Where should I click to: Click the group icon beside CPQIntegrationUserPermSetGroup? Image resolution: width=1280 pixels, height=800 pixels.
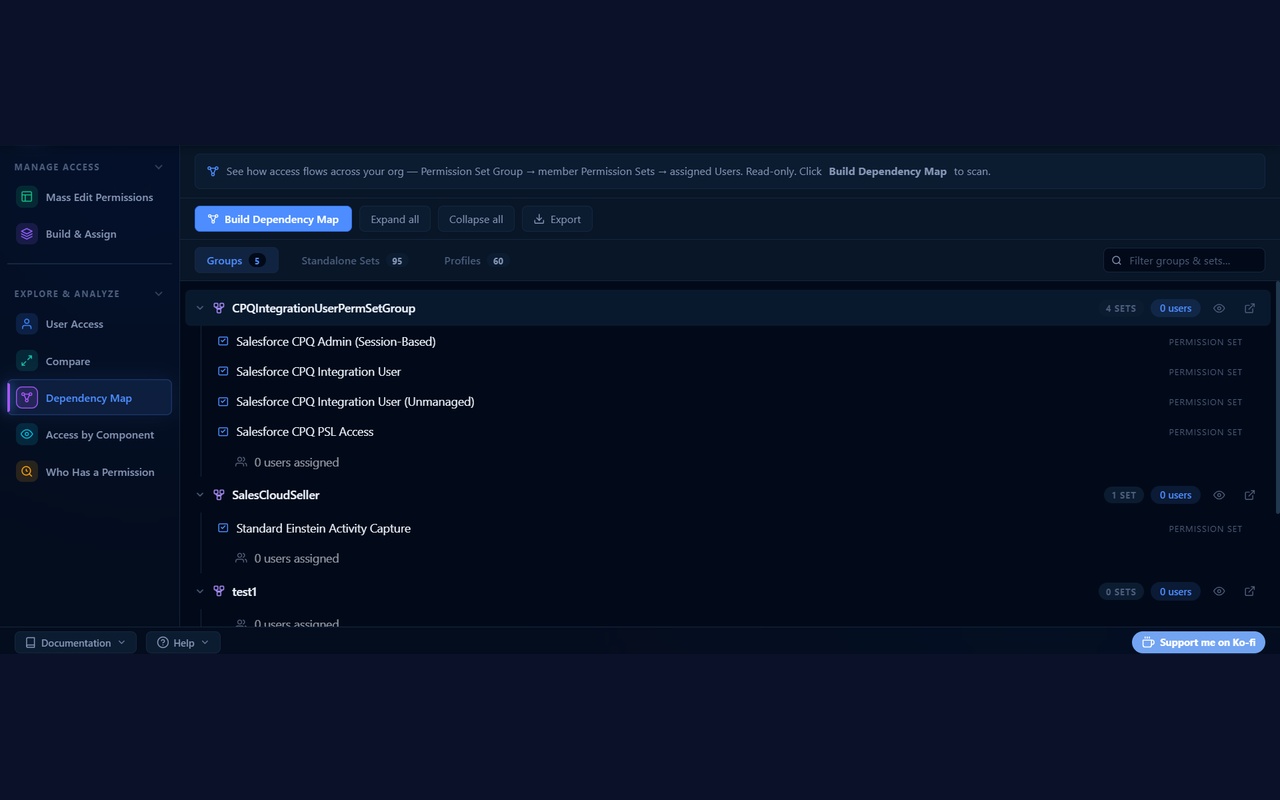pyautogui.click(x=219, y=308)
